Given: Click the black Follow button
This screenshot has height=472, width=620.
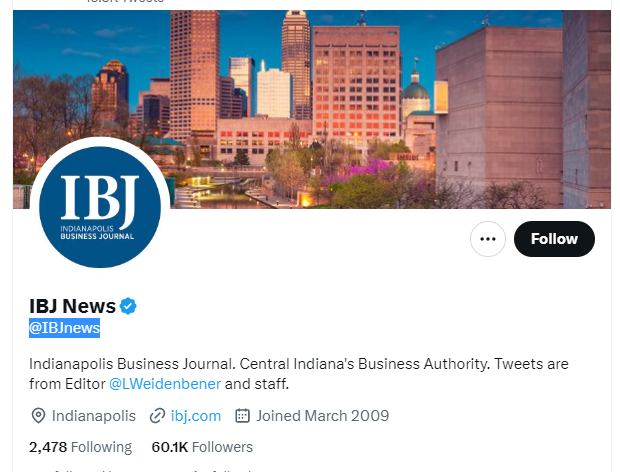Looking at the screenshot, I should coord(554,239).
